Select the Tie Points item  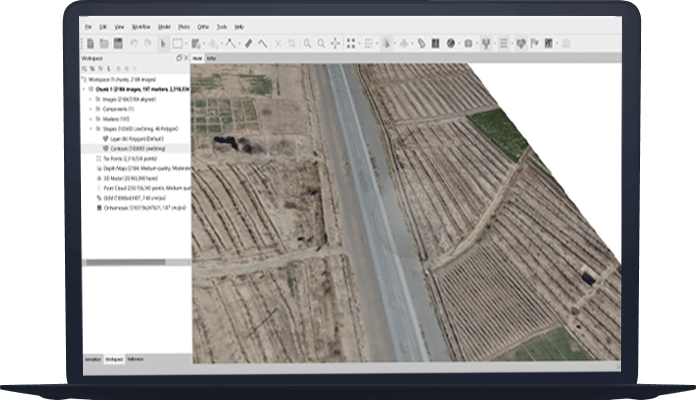(130, 158)
